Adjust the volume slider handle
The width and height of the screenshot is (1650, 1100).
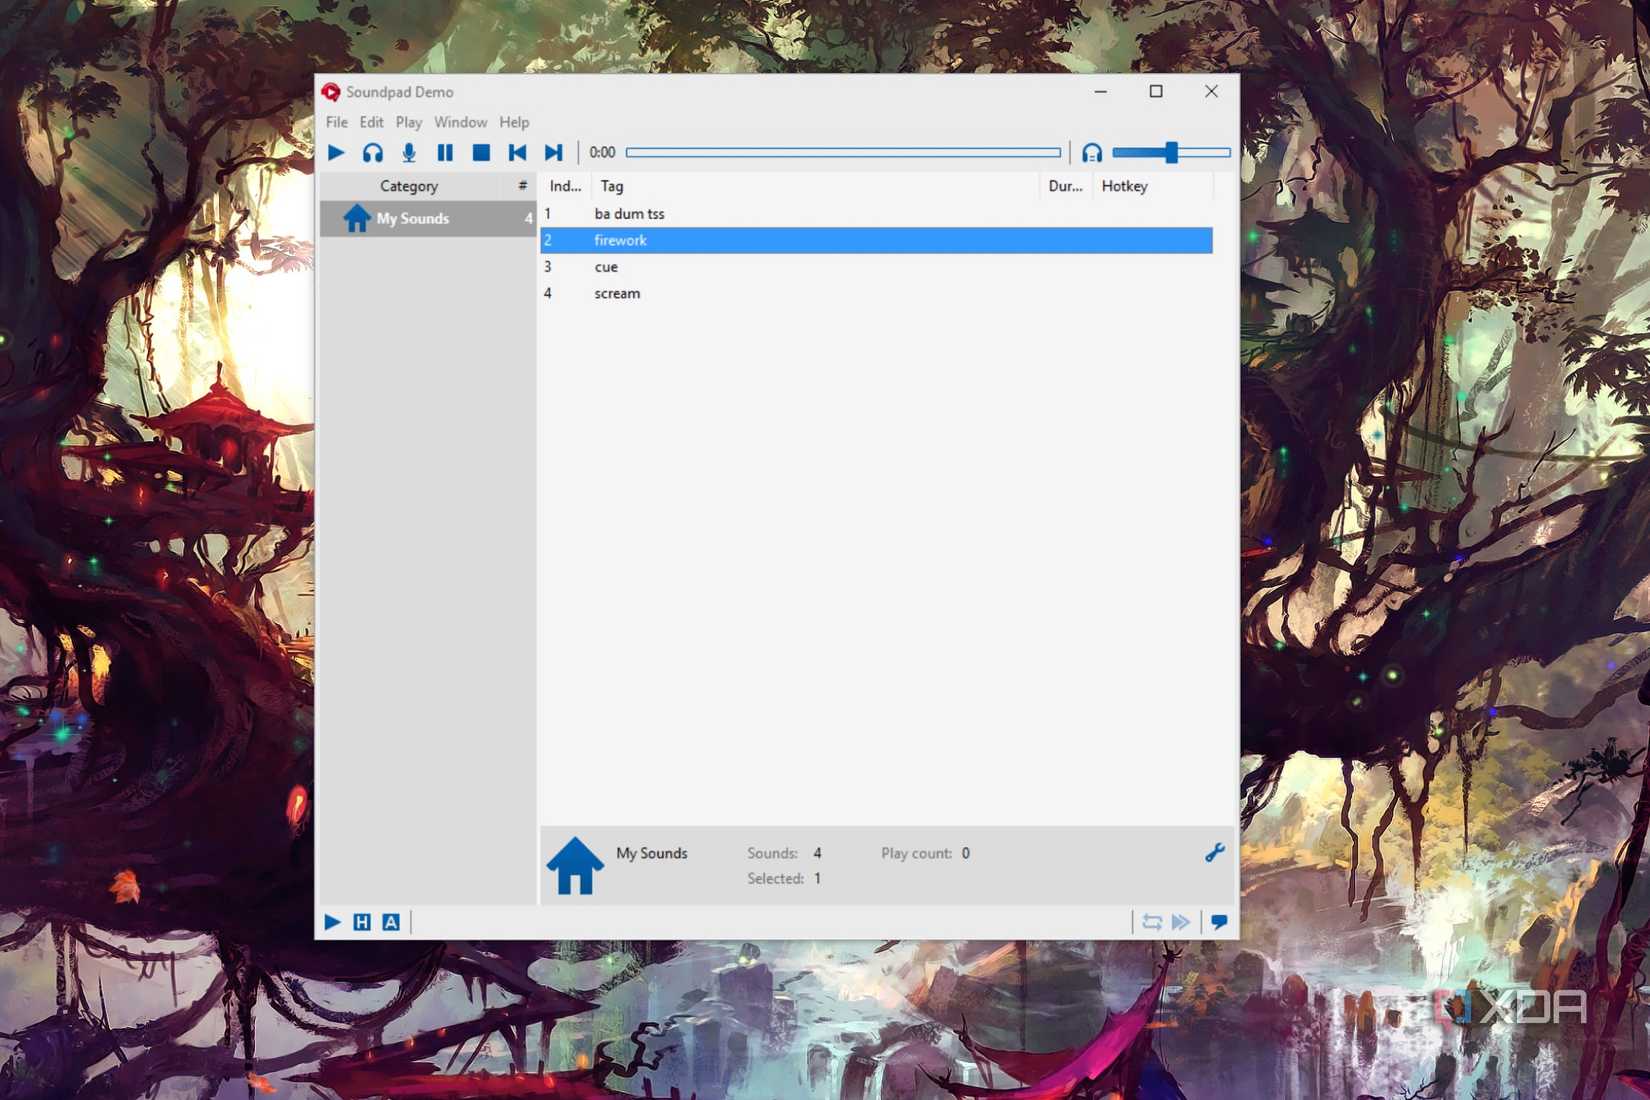1171,153
